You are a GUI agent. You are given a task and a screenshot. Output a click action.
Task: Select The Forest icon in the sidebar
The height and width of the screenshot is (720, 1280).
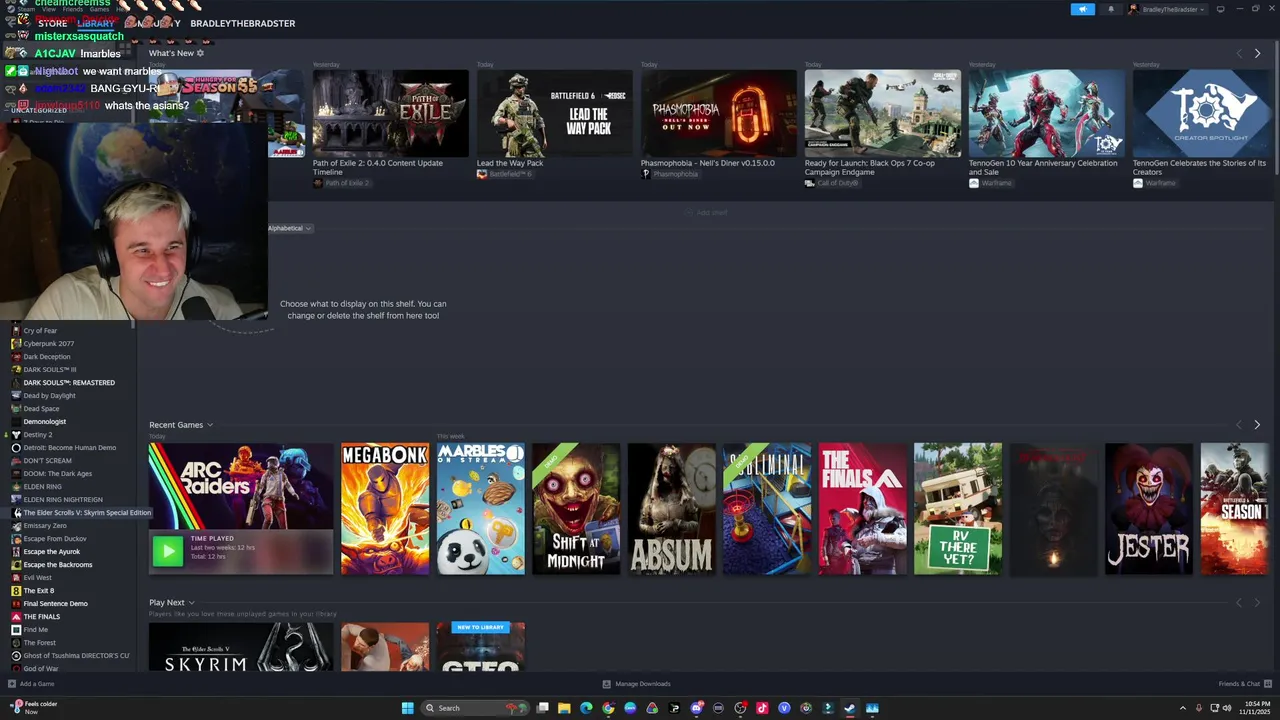16,643
